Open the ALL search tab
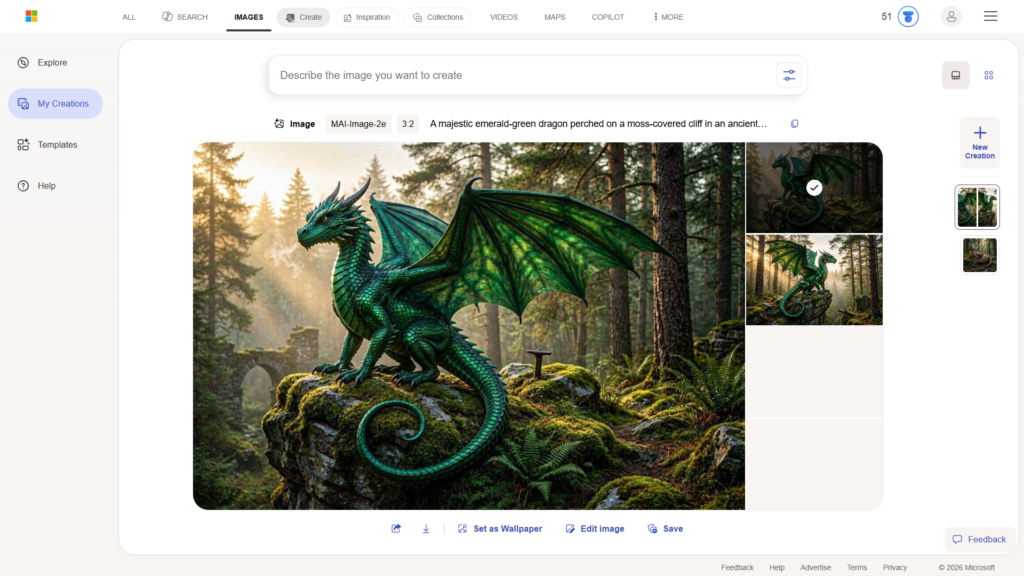Screen dimensions: 1024x576 129,17
